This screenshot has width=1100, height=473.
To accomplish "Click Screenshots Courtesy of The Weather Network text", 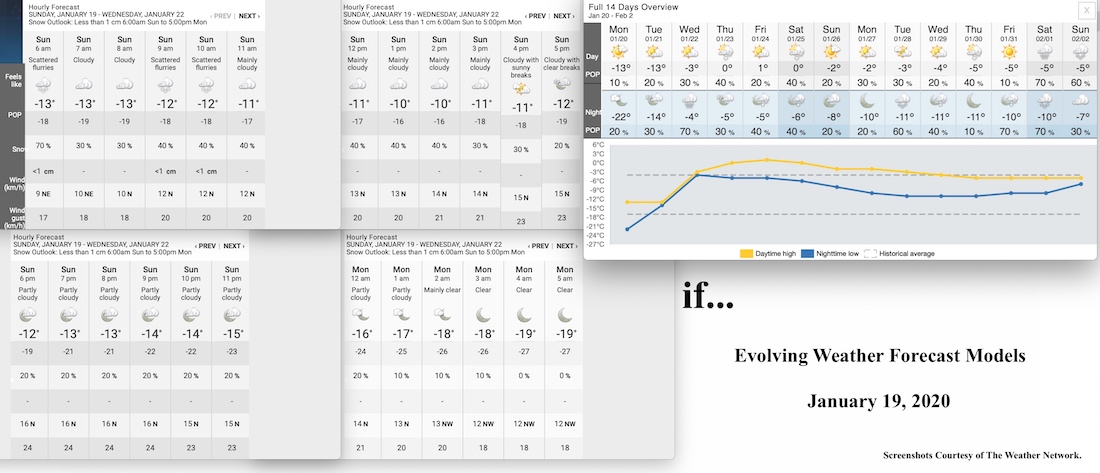I will [x=982, y=455].
